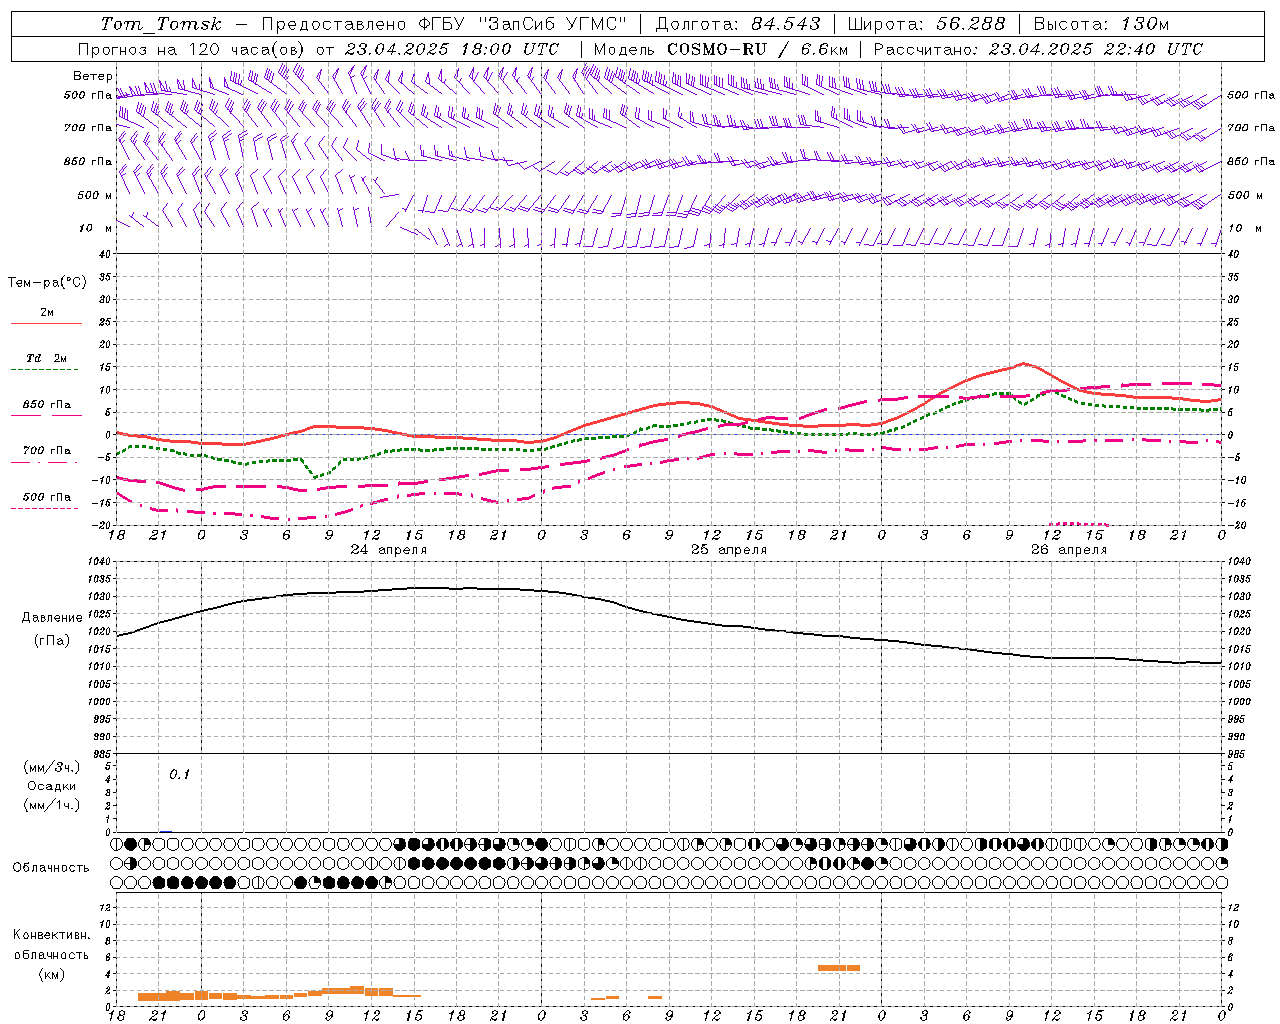Click the '24 апреля' date label

coord(389,550)
